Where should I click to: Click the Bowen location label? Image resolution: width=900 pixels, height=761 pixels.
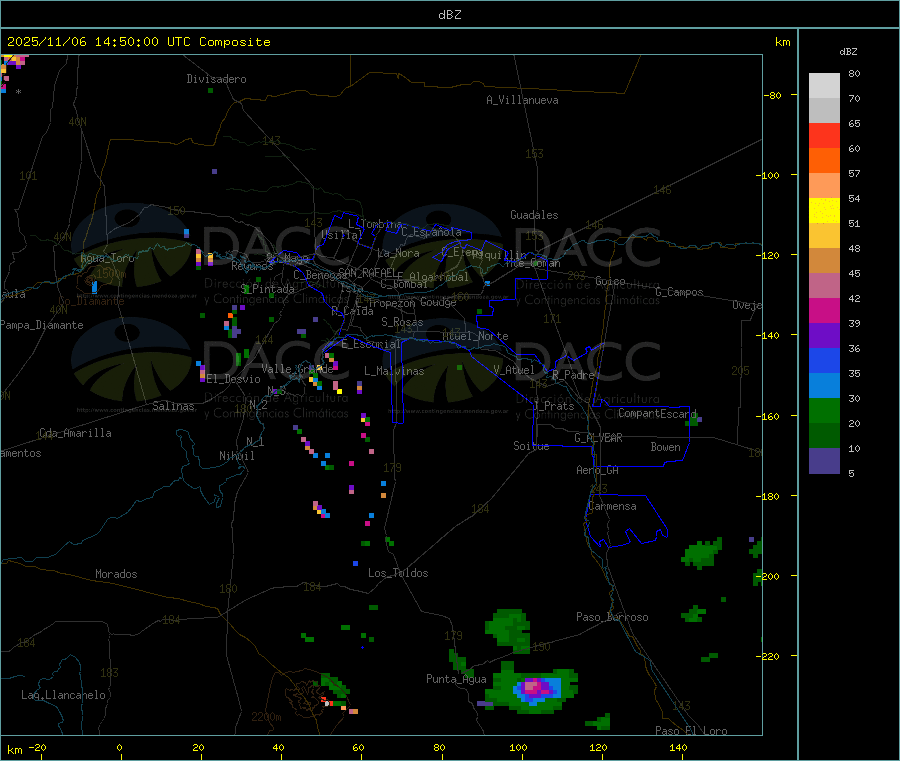[x=666, y=447]
